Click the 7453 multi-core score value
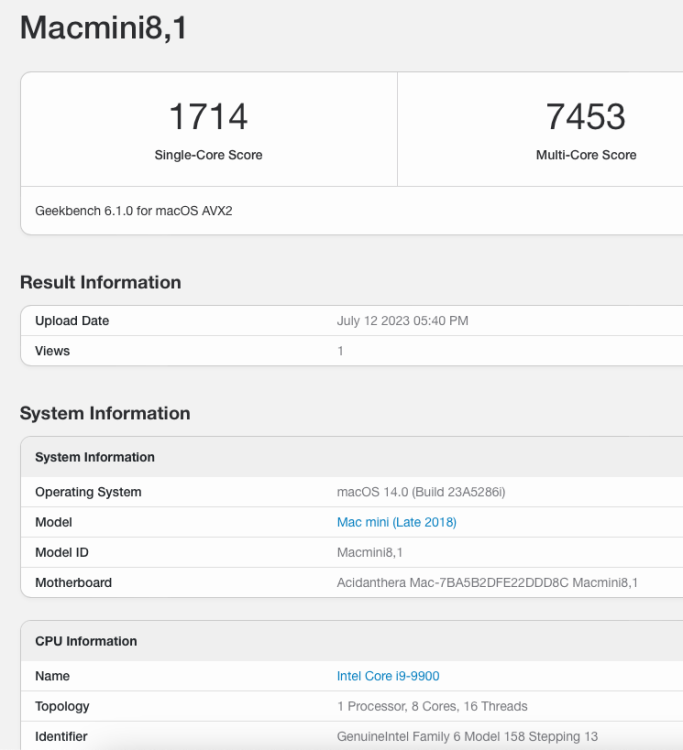Screen dimensions: 683x750 (x=585, y=116)
